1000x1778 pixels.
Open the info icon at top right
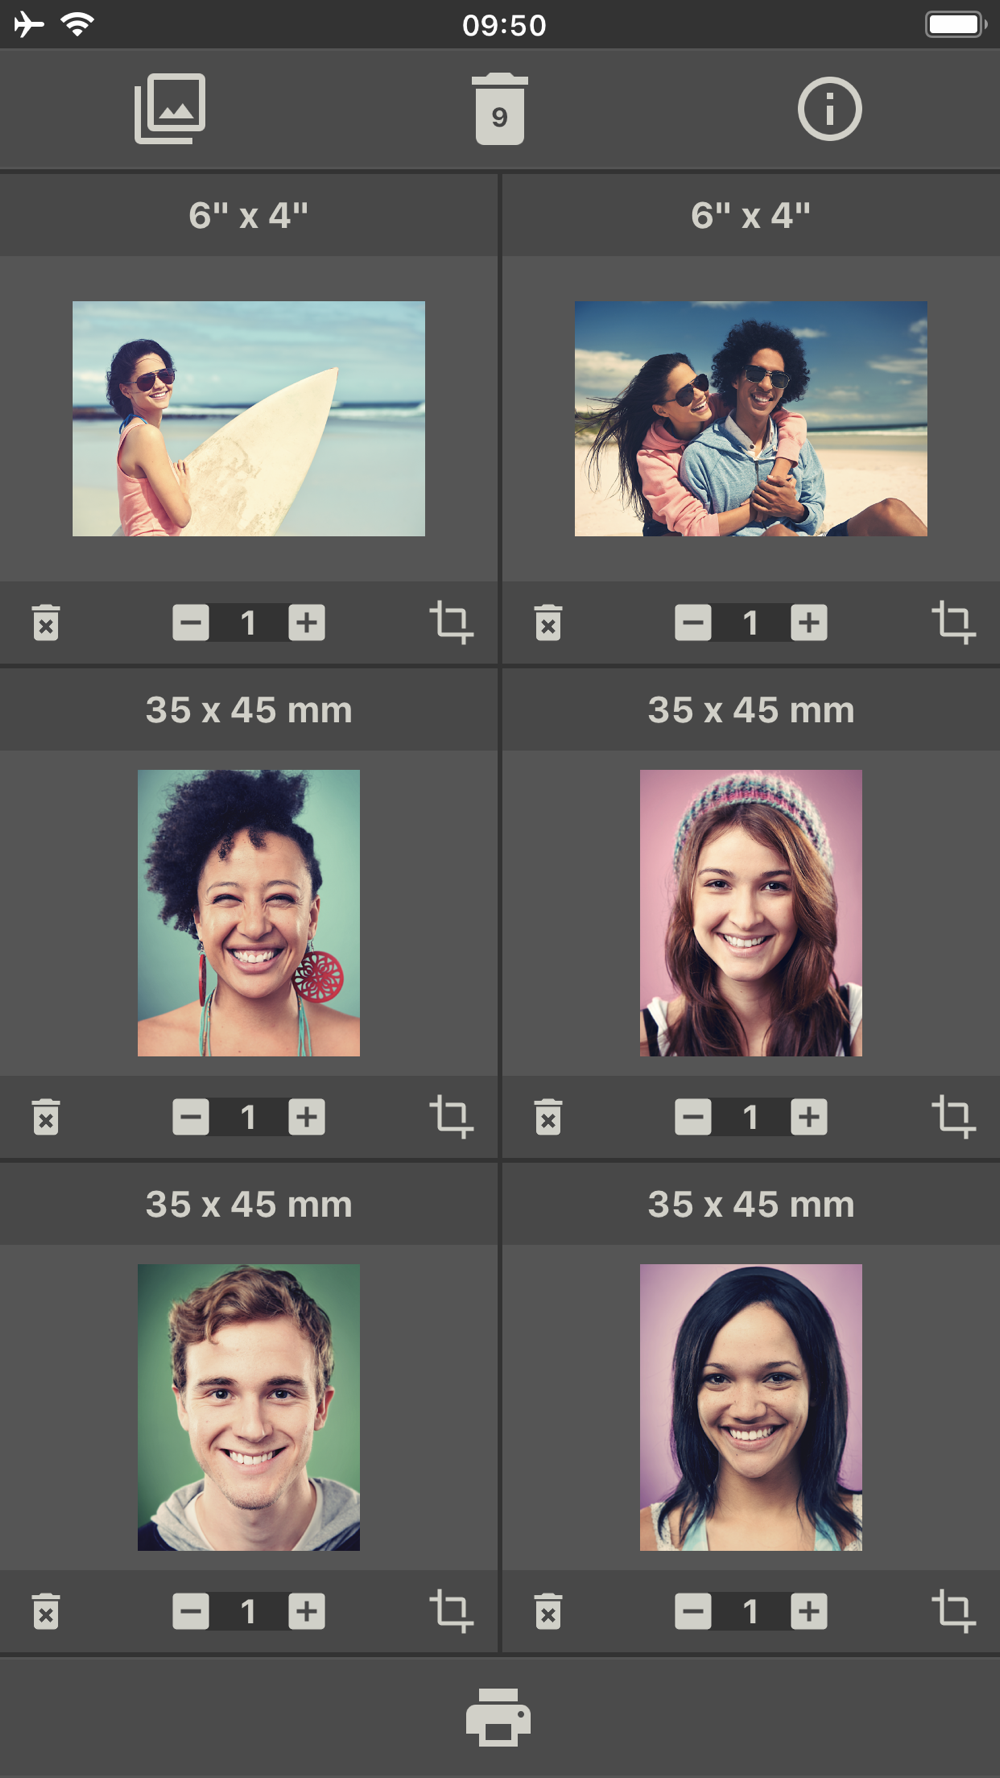(829, 108)
